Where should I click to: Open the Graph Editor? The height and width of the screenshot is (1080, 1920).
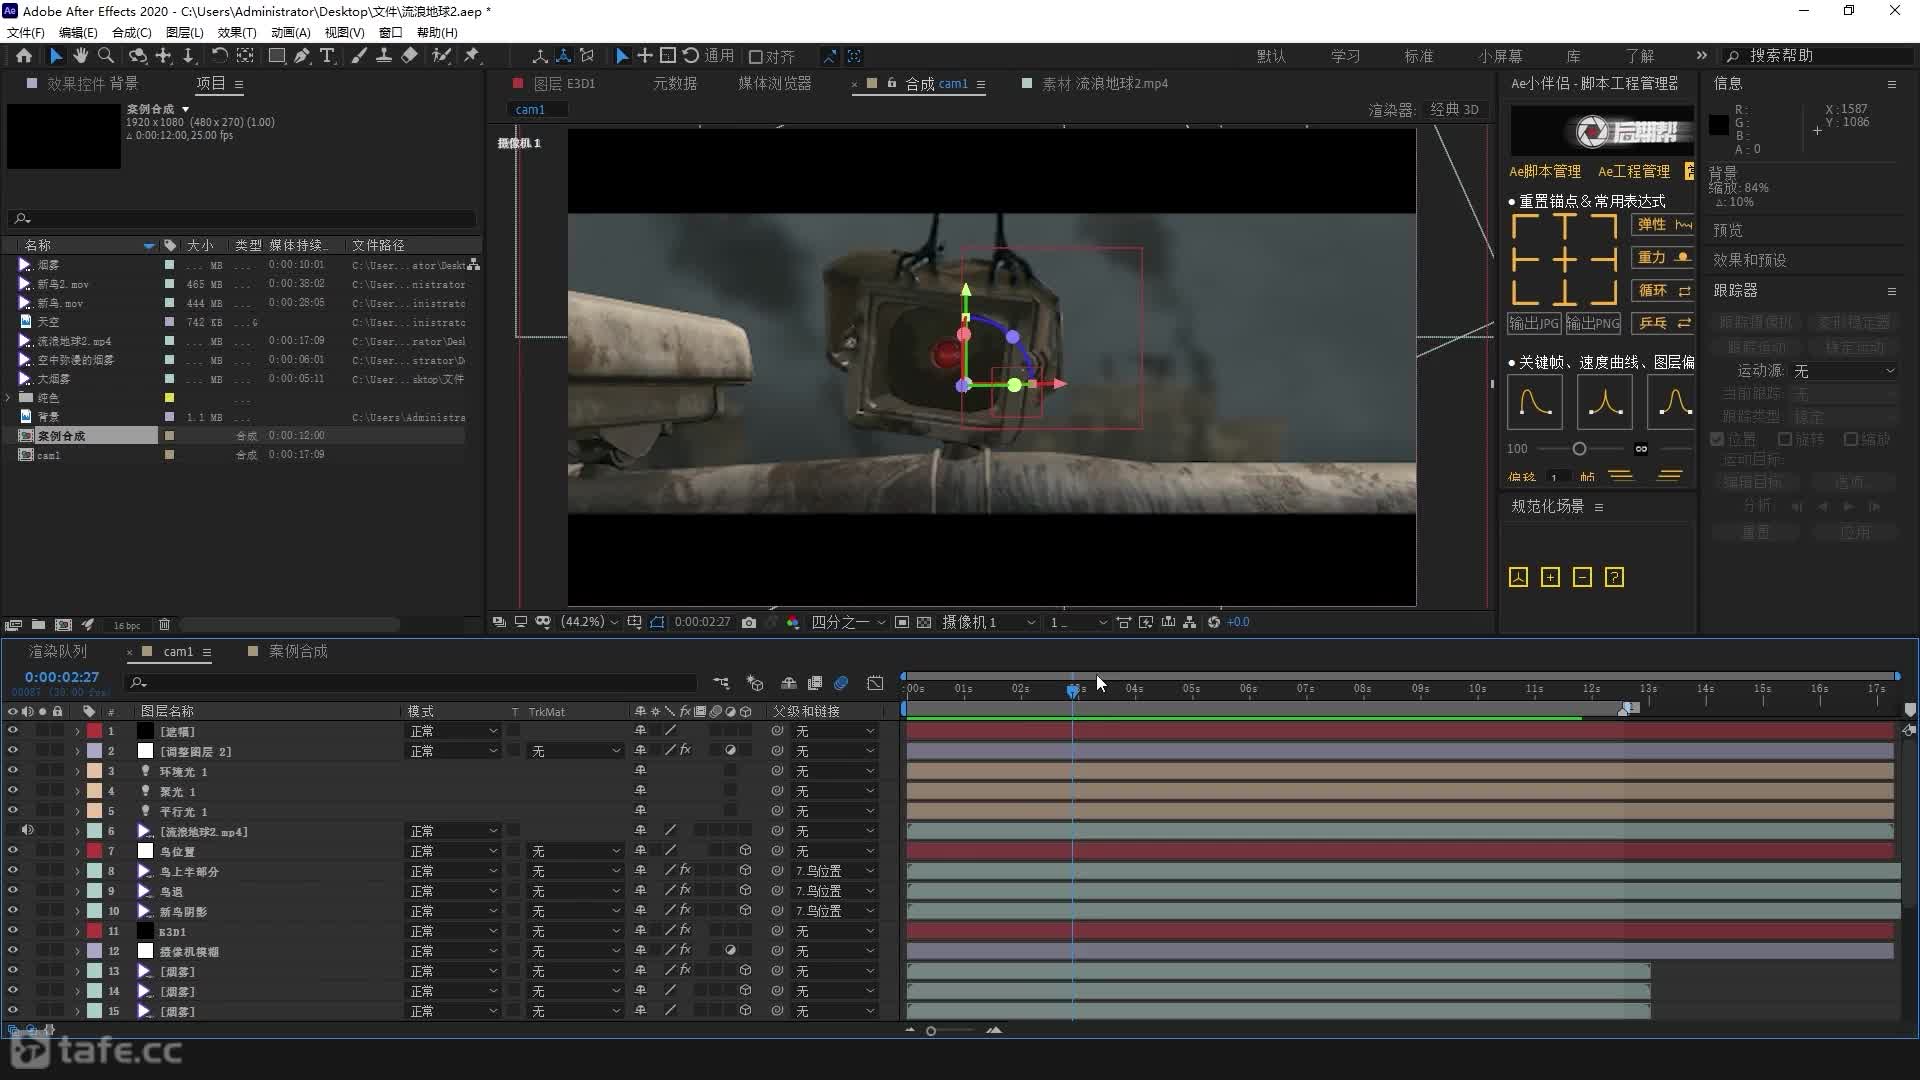[875, 683]
